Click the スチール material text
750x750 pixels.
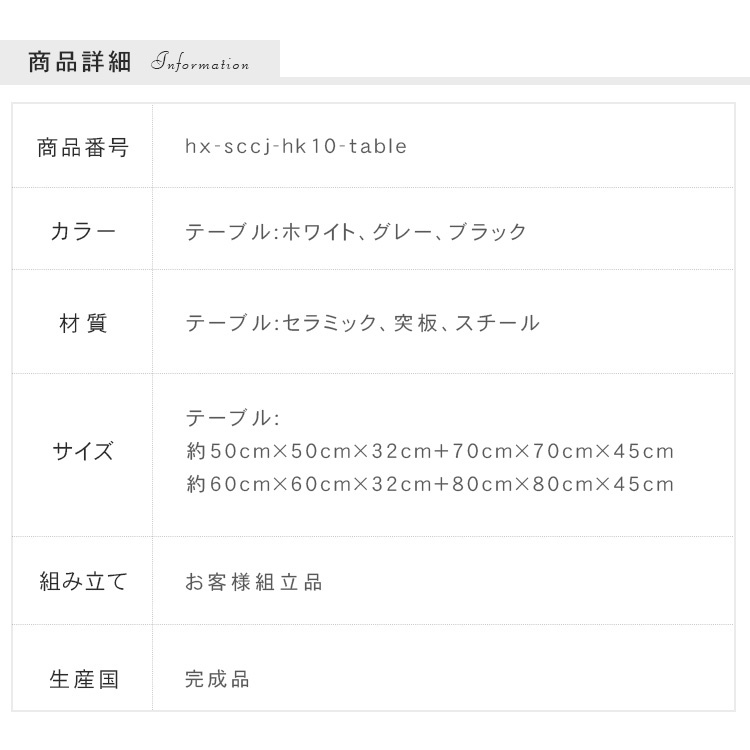(497, 323)
